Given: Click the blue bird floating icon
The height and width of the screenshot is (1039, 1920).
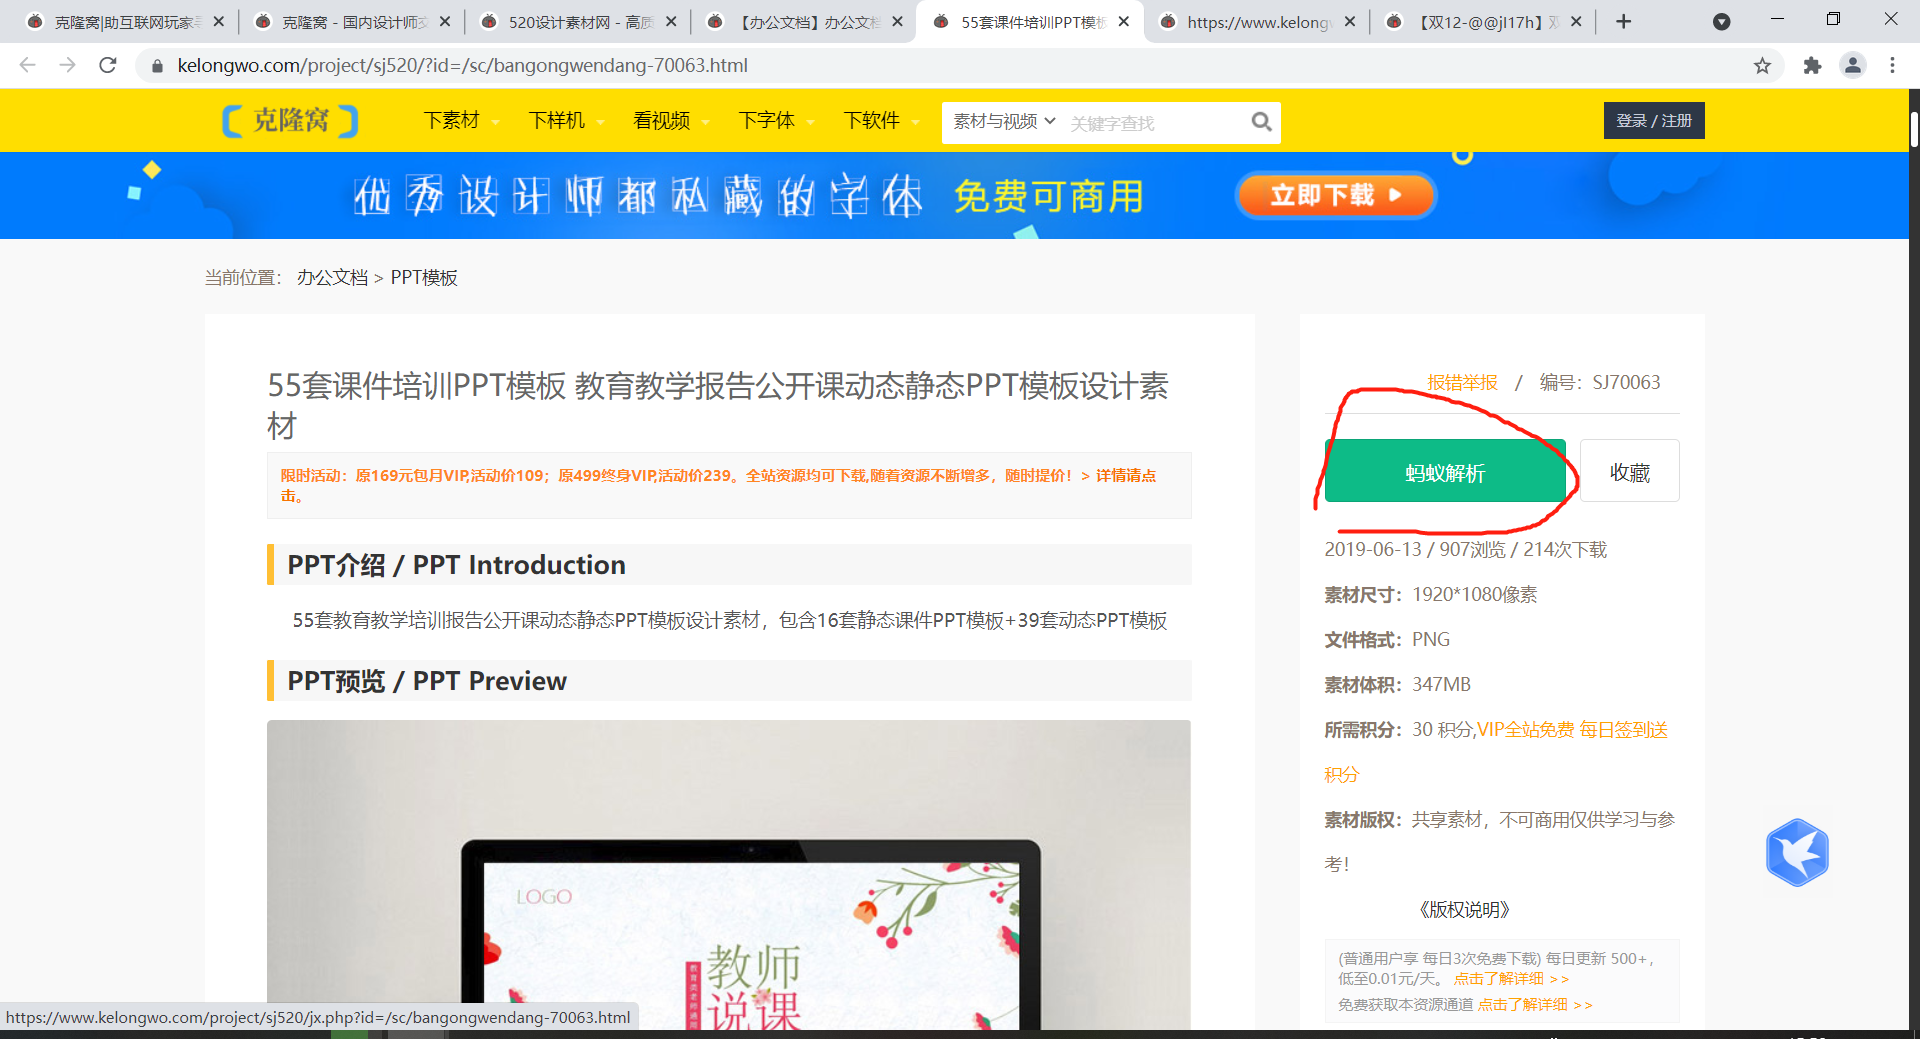Looking at the screenshot, I should tap(1797, 852).
